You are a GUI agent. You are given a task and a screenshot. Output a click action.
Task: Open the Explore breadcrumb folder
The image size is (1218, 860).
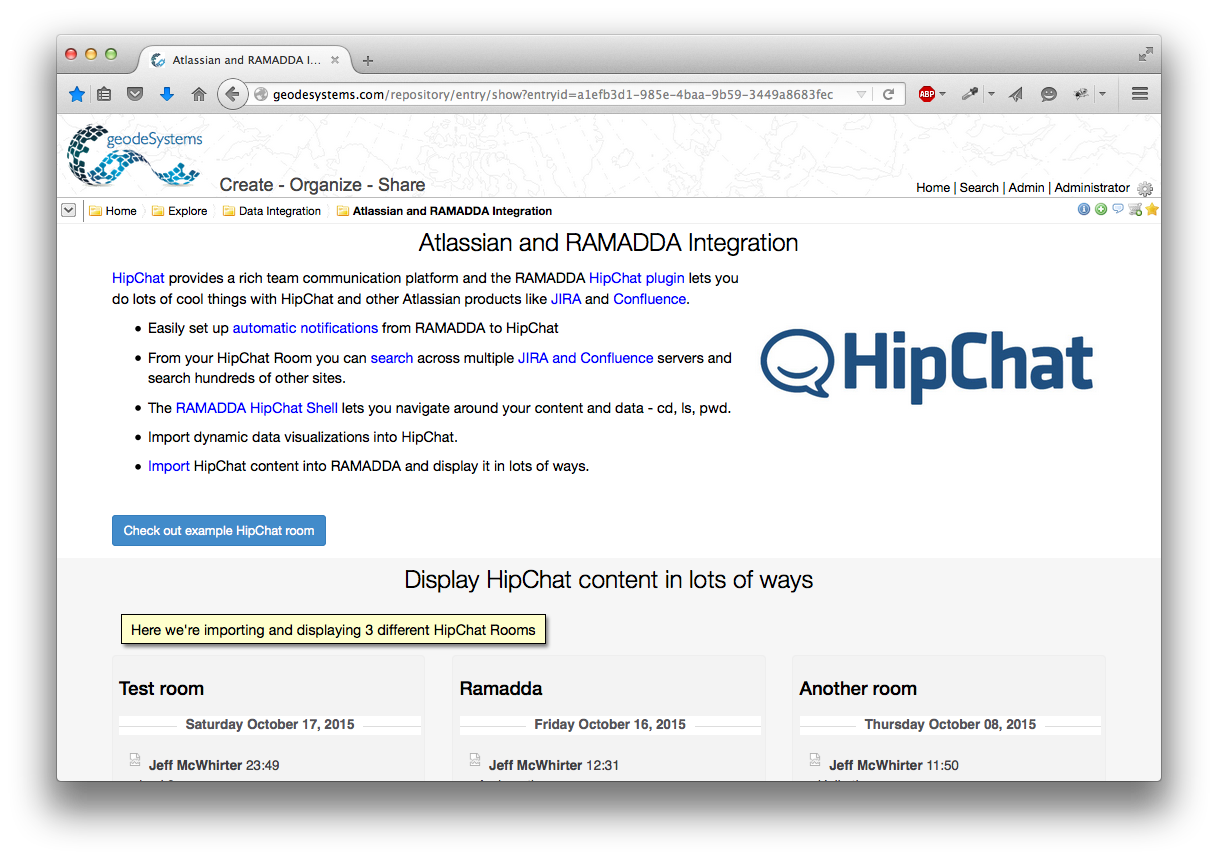(180, 211)
